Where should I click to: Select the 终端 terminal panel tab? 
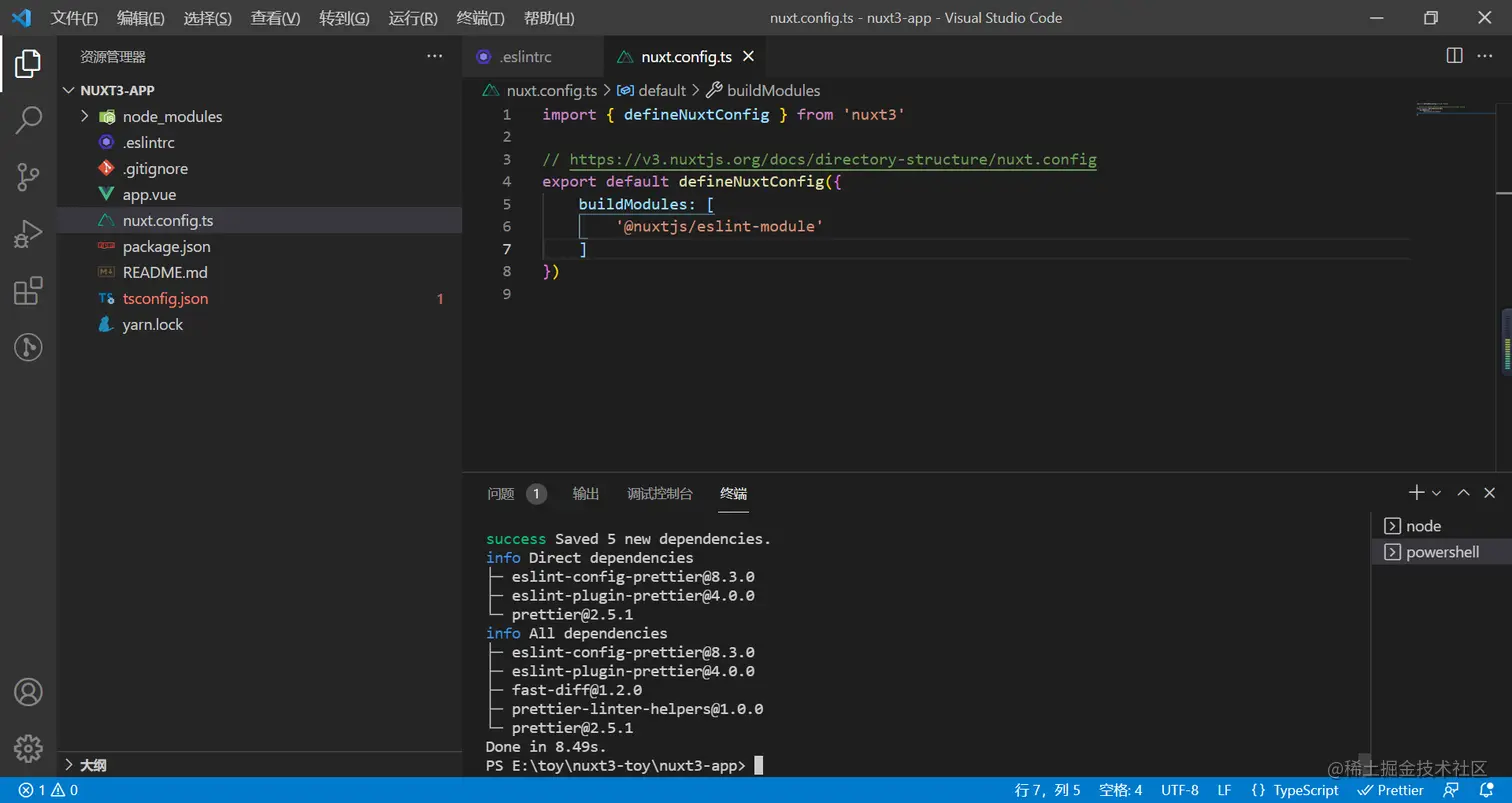tap(734, 493)
